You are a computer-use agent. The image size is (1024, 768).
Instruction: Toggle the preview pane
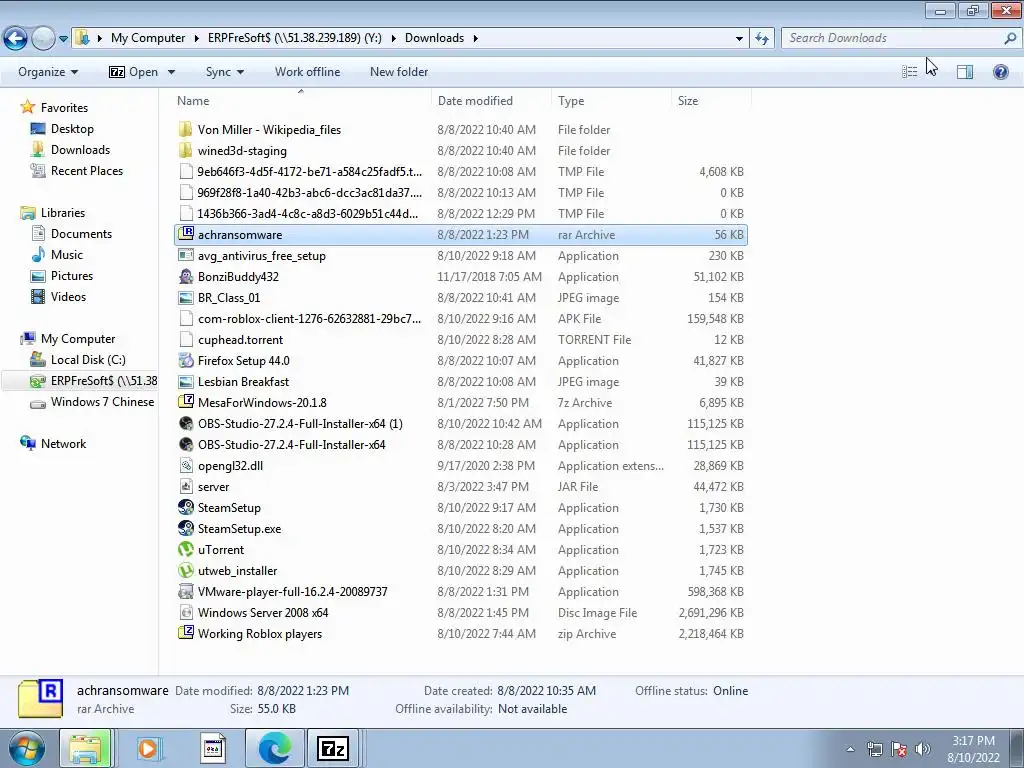965,72
